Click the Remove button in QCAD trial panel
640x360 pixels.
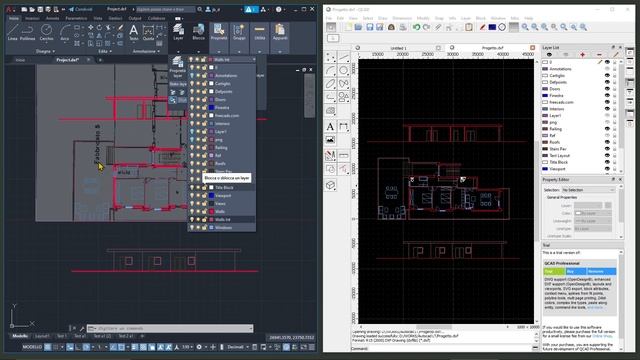click(x=601, y=271)
